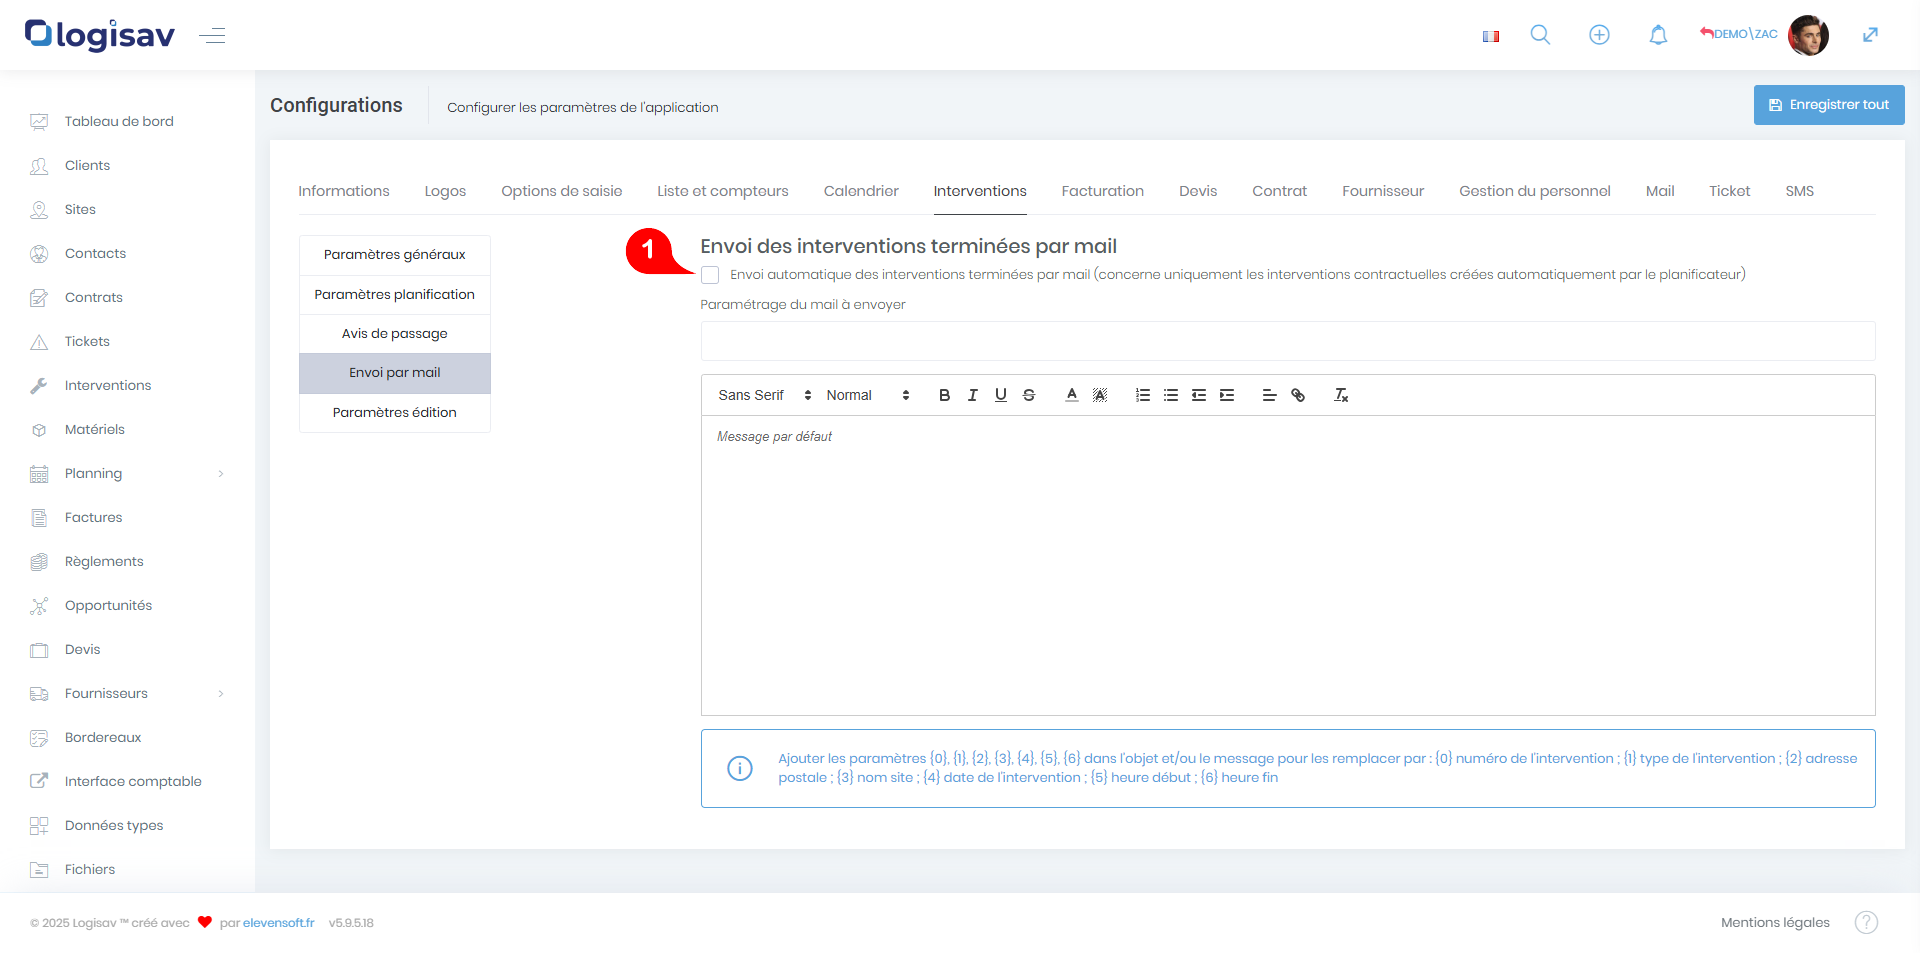
Task: Click the clear formatting icon
Action: 1341,395
